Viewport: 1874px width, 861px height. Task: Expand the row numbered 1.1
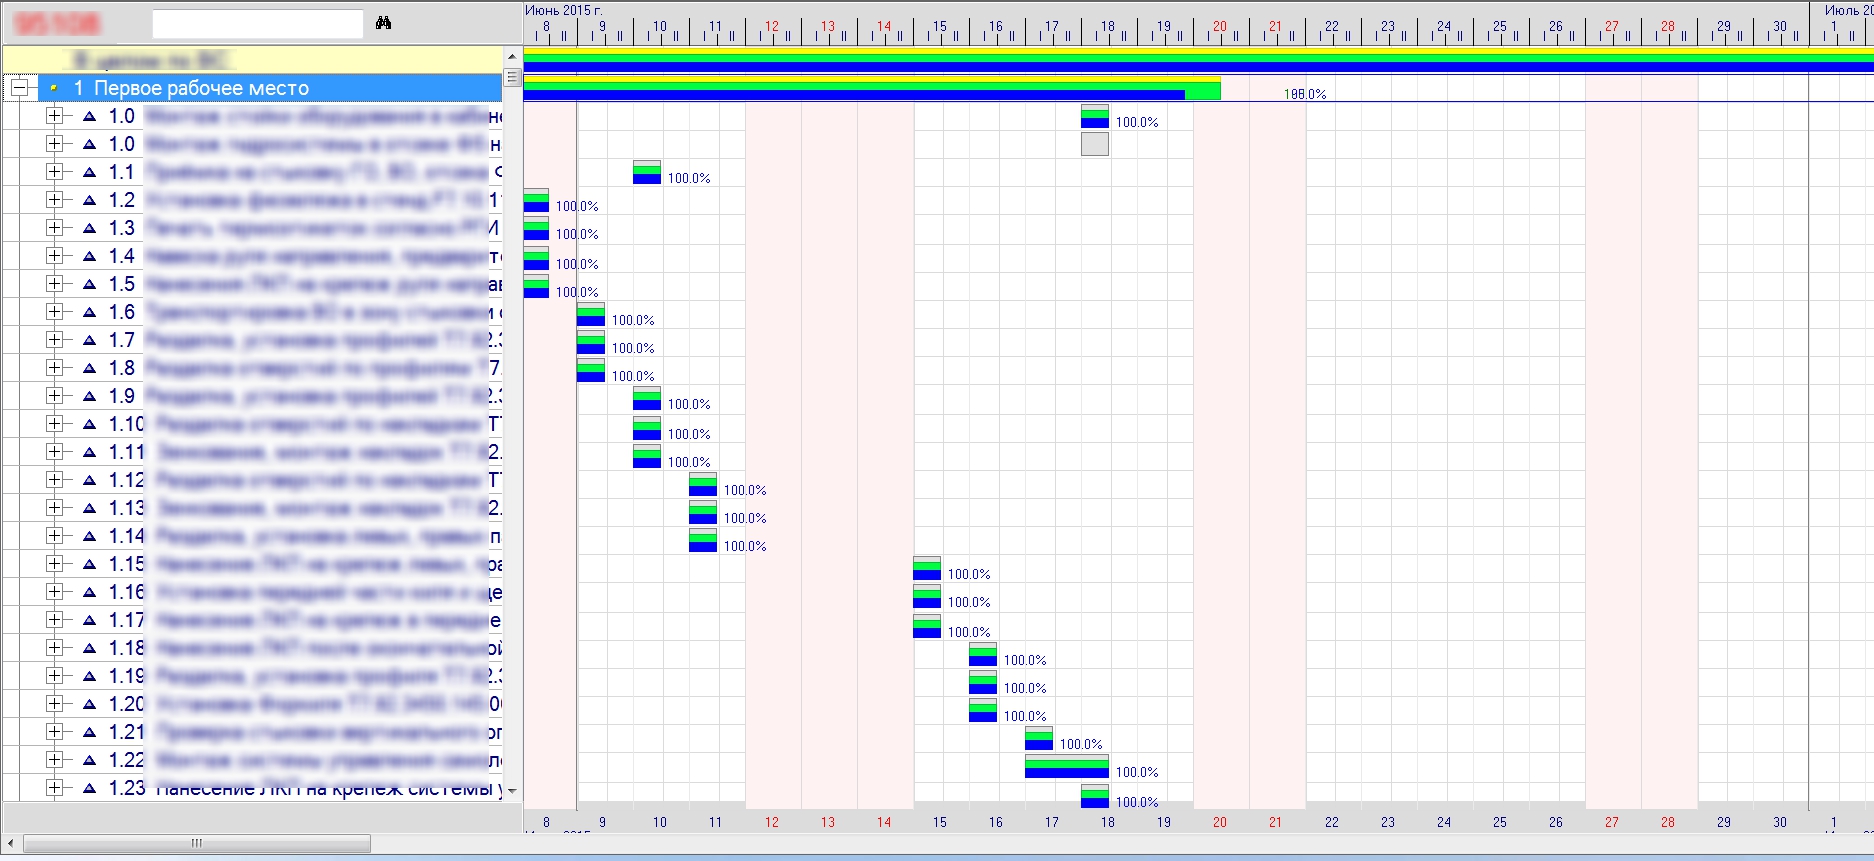coord(55,172)
